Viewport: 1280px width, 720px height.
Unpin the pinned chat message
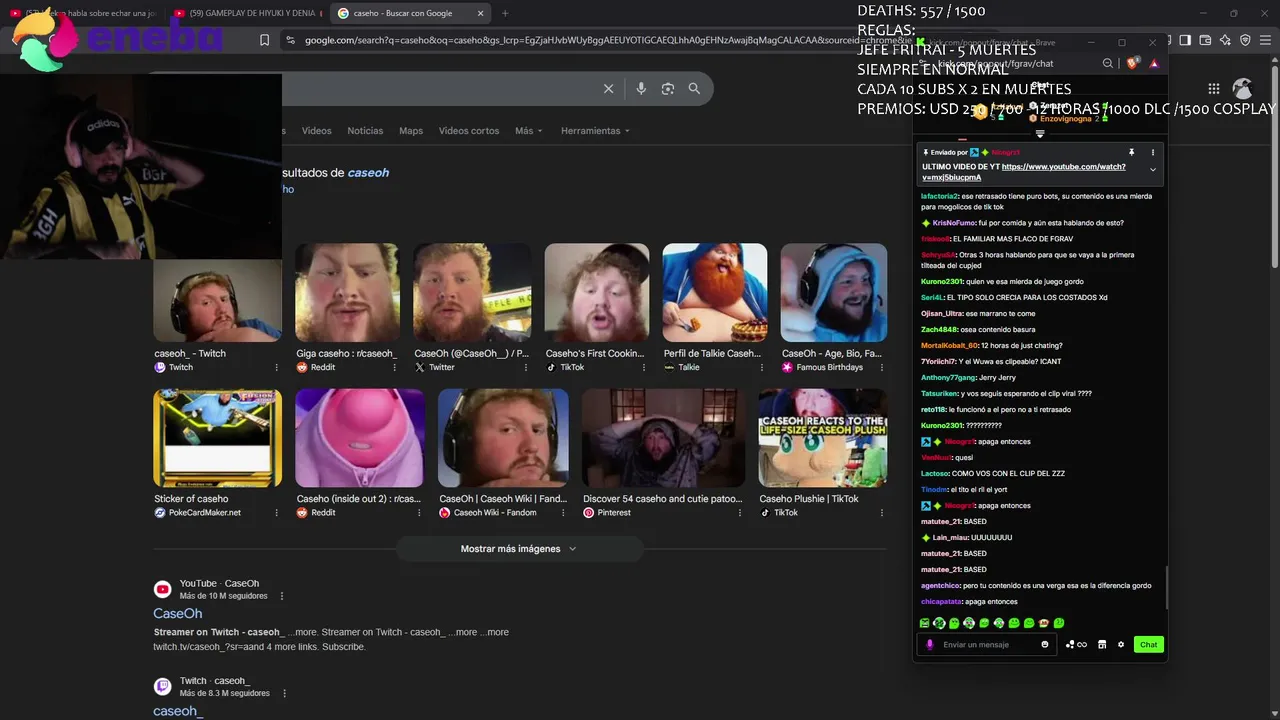click(x=1132, y=152)
